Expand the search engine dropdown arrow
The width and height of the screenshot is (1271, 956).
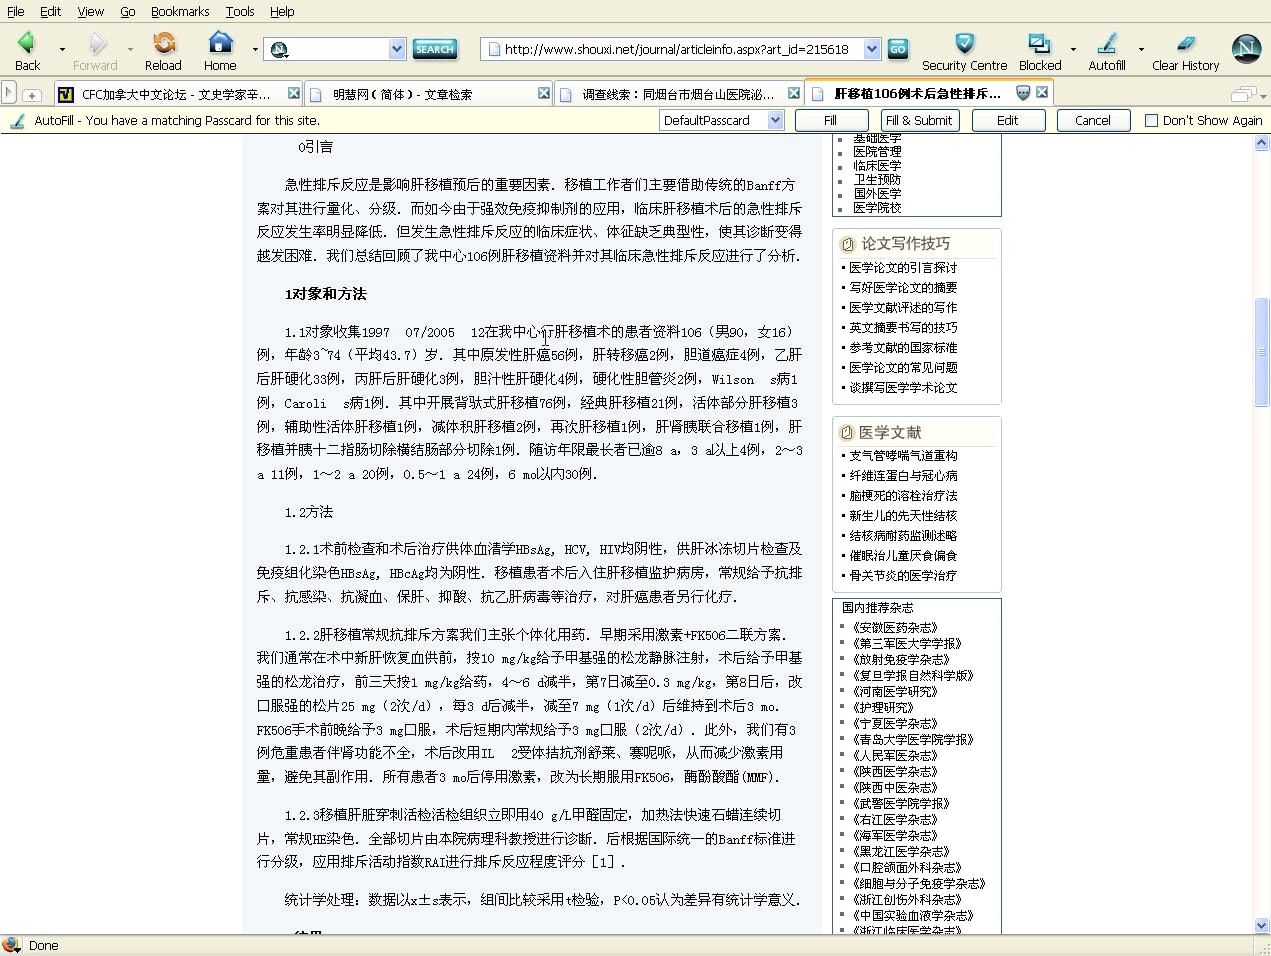point(396,48)
